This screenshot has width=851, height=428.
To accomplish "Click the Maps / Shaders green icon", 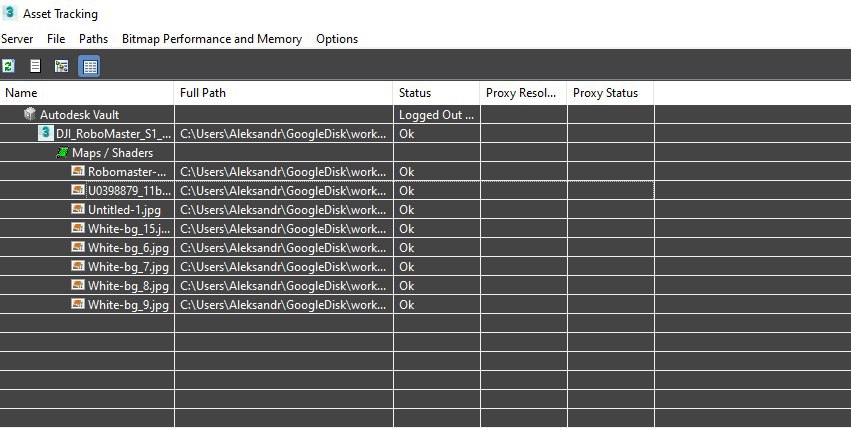I will (63, 152).
